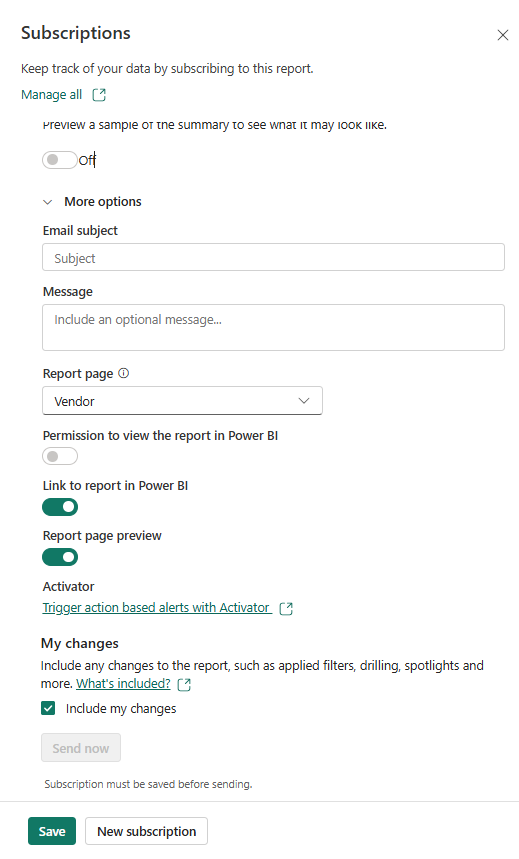Enable Permission to view the report toggle
The width and height of the screenshot is (519, 859).
(60, 456)
